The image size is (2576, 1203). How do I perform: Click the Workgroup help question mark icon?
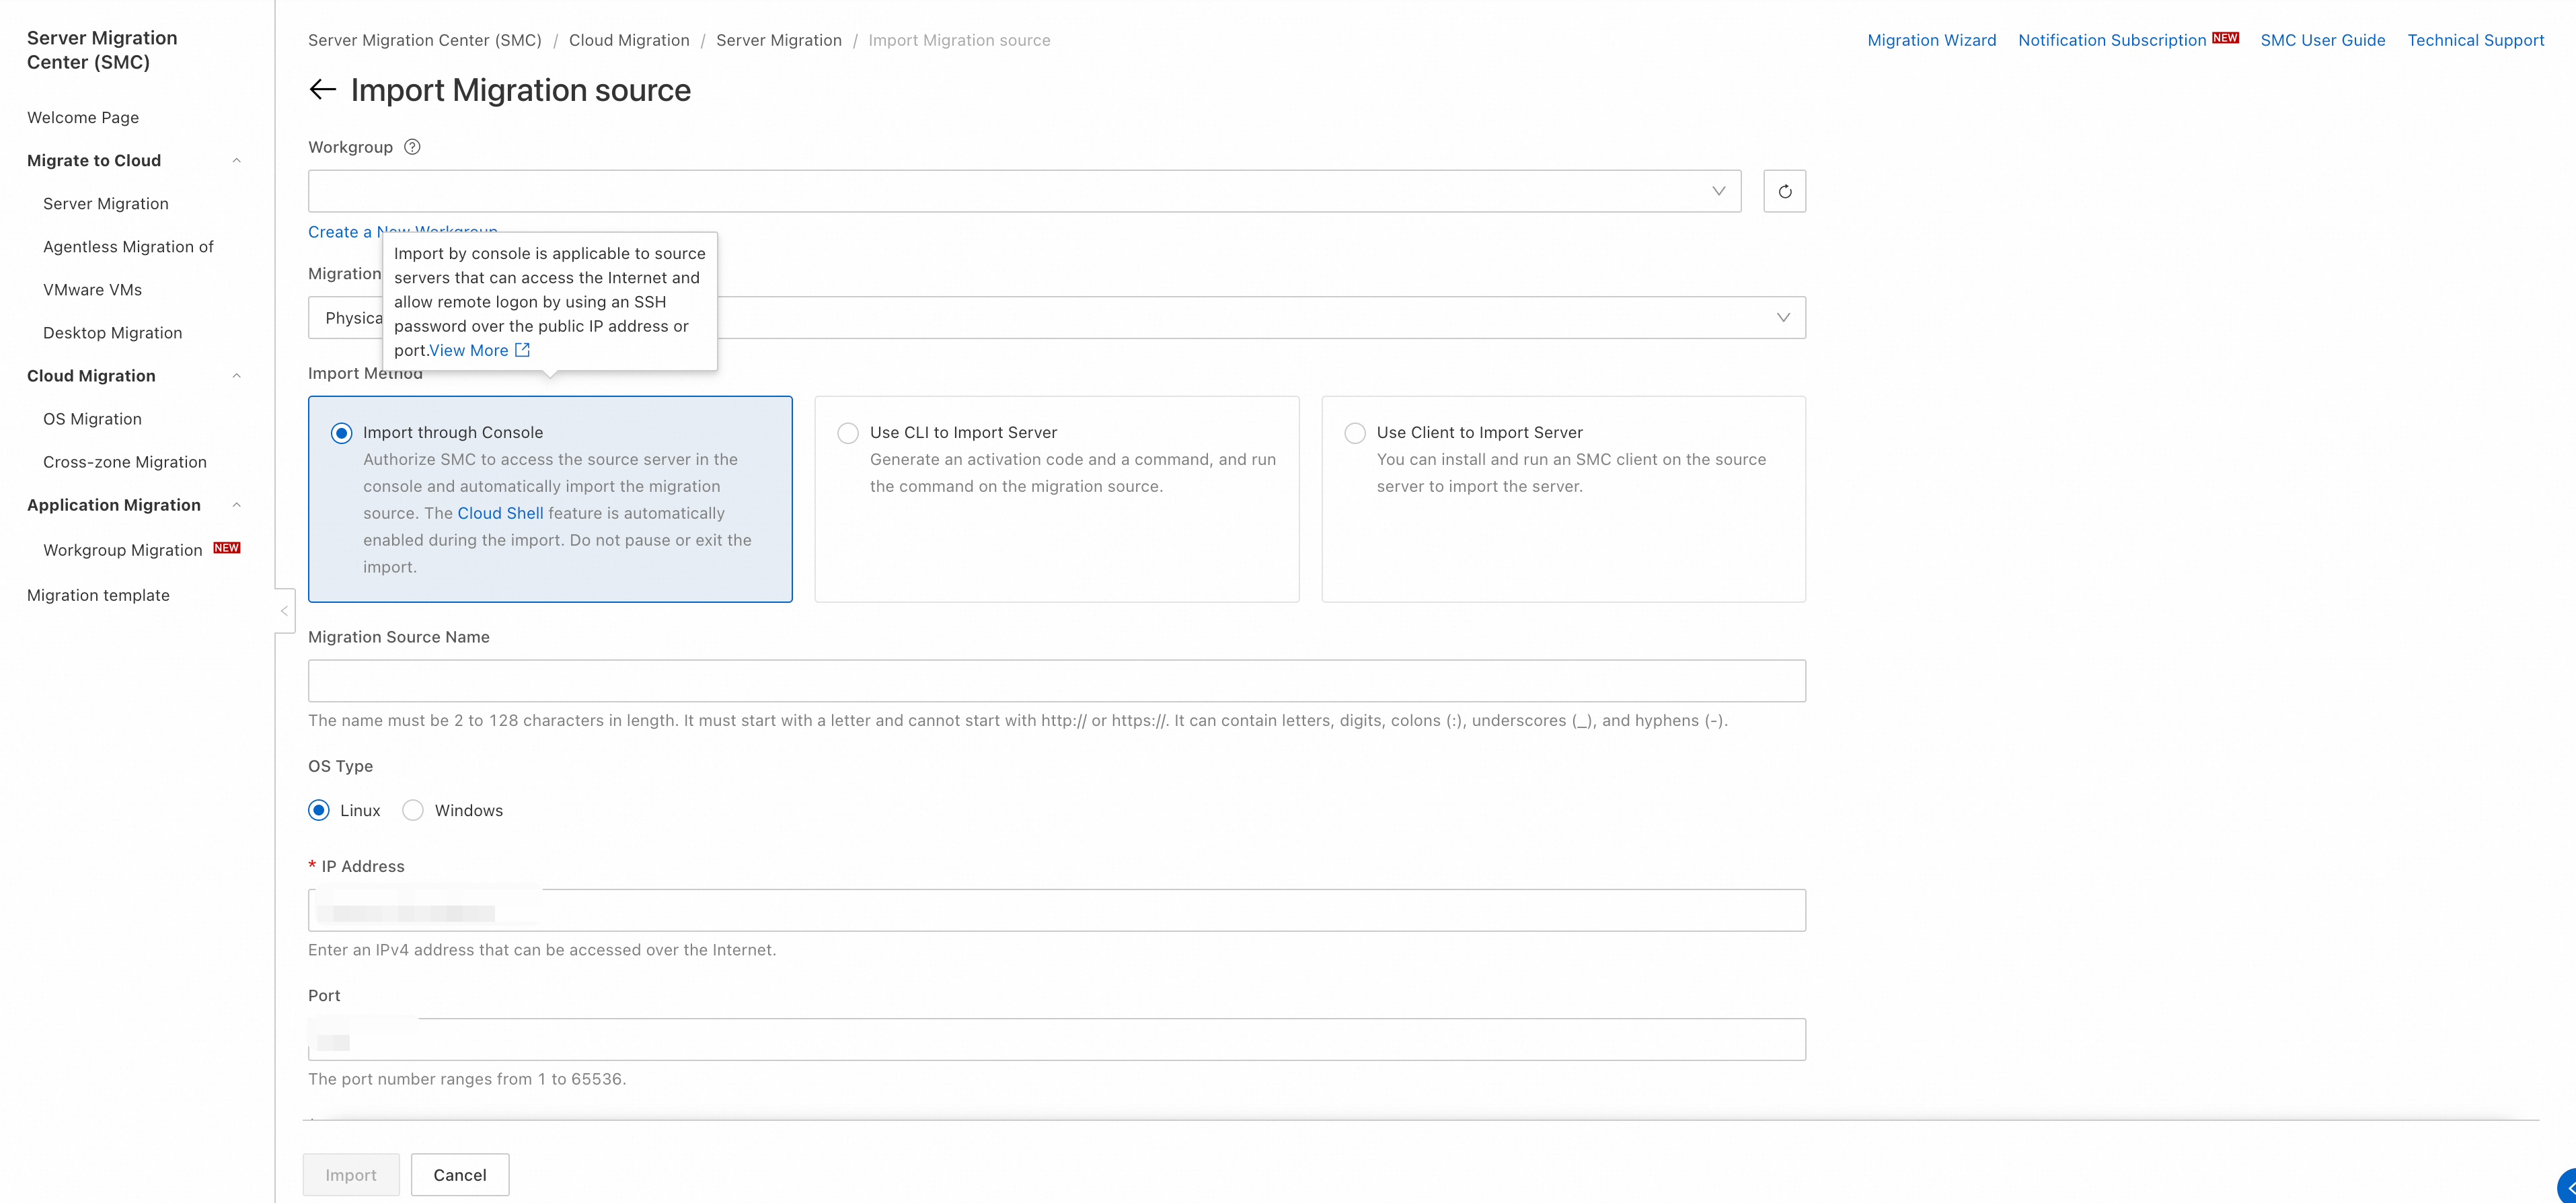pyautogui.click(x=412, y=147)
